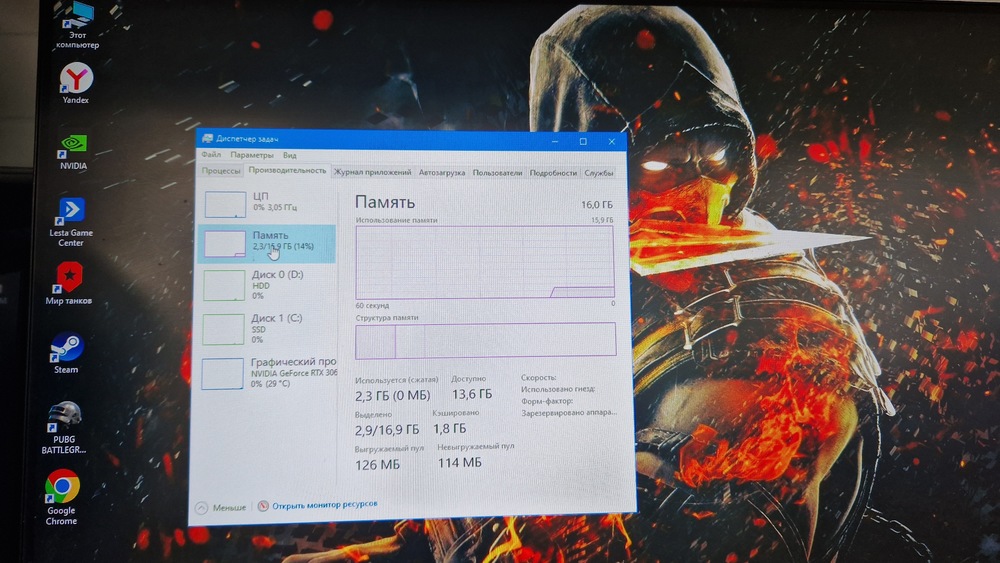Open the Этот компьютер desktop icon
Screen dimensions: 1000x563
78,25
